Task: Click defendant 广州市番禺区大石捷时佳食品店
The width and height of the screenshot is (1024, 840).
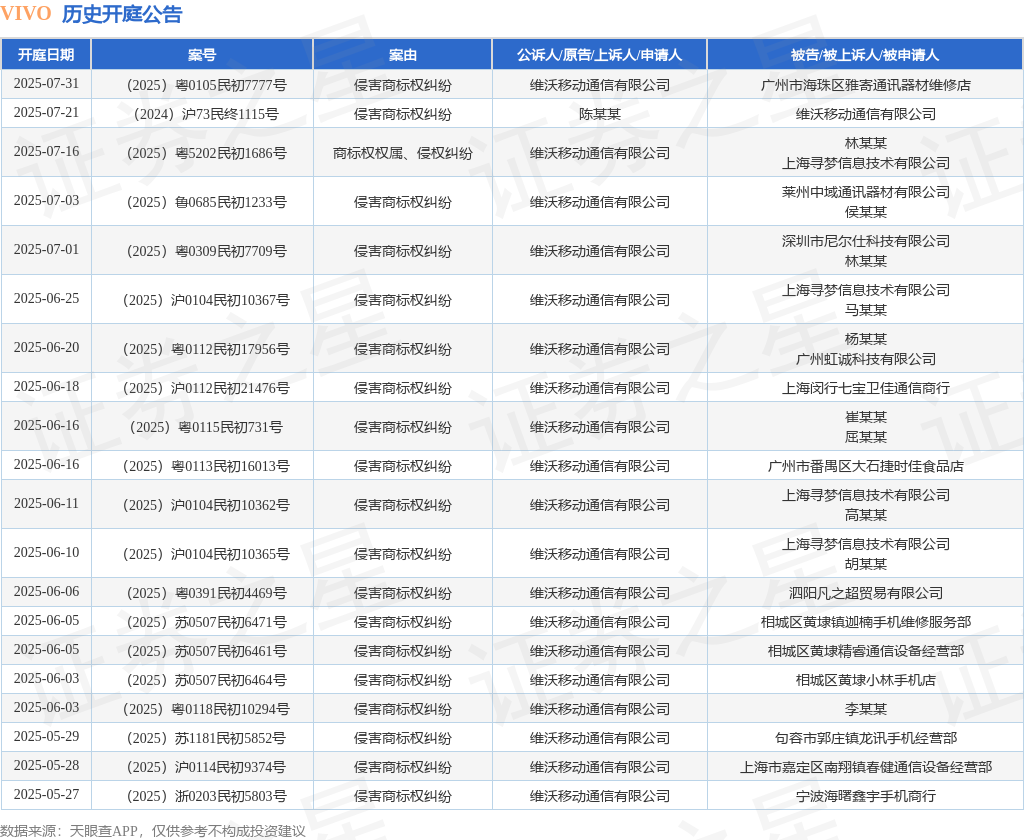Action: [865, 466]
